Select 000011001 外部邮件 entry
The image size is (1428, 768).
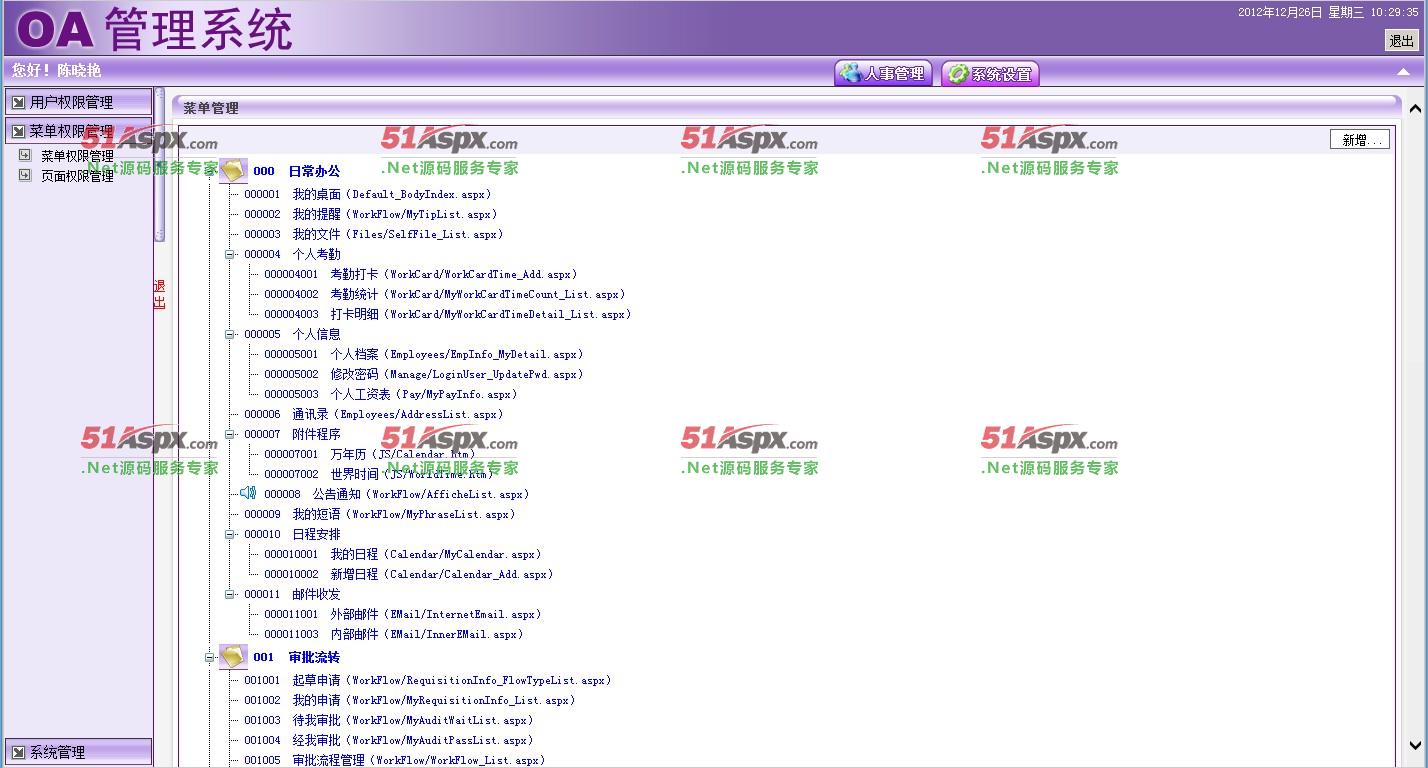pos(403,614)
